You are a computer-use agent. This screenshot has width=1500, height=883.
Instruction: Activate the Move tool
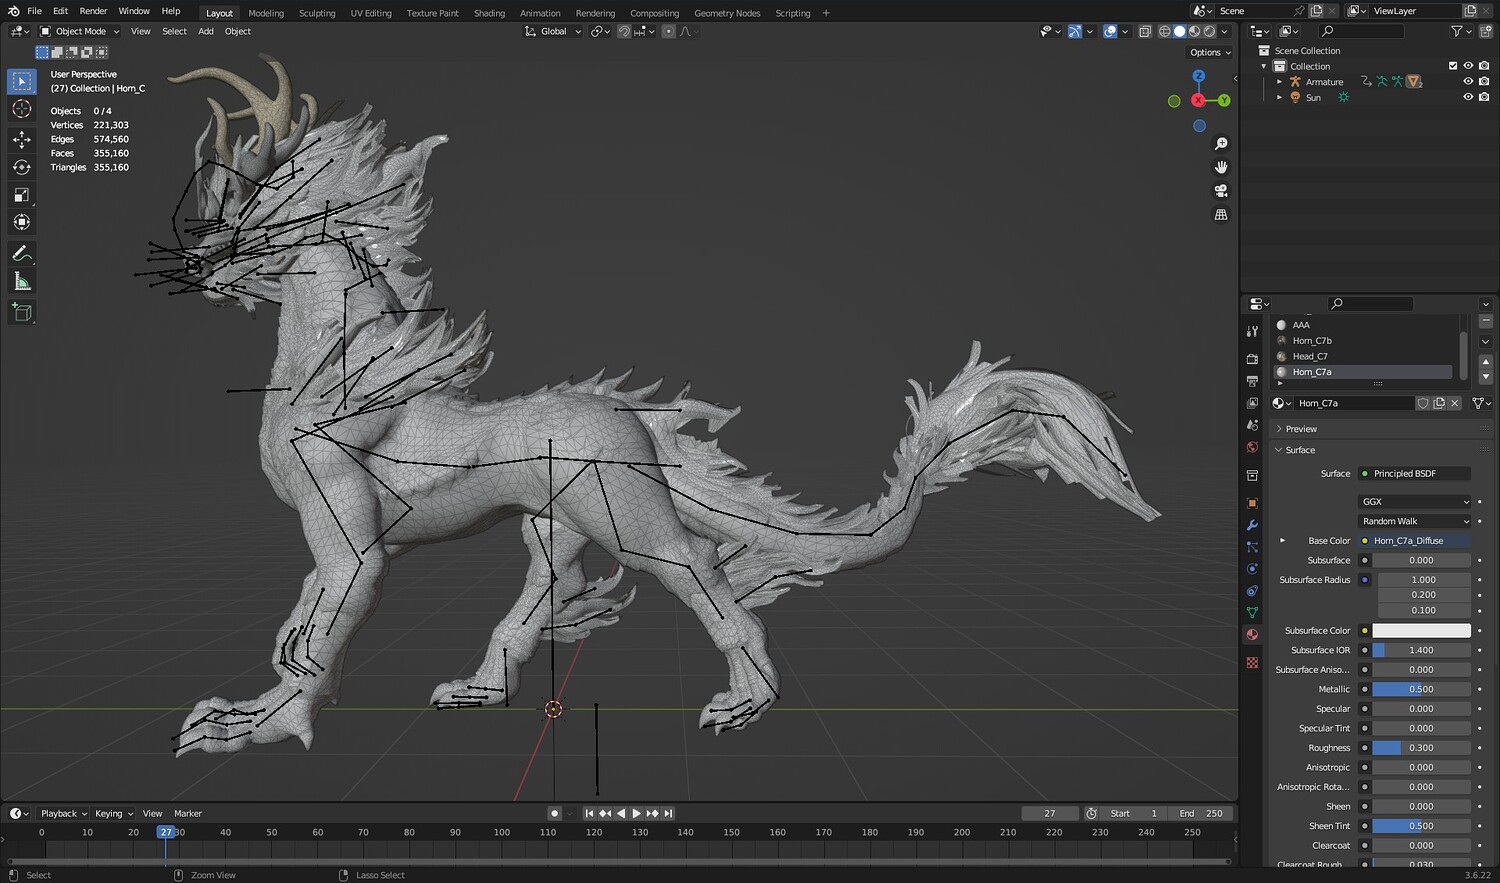(22, 139)
